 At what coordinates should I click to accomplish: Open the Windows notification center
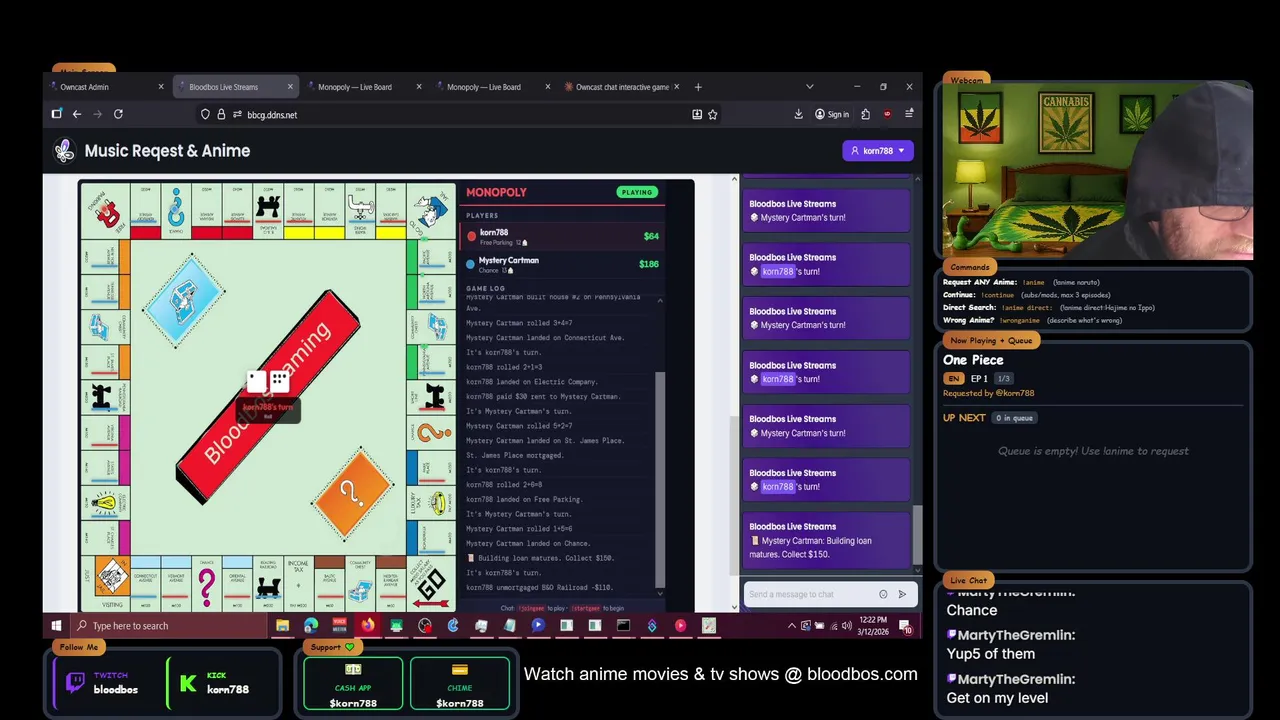[906, 626]
